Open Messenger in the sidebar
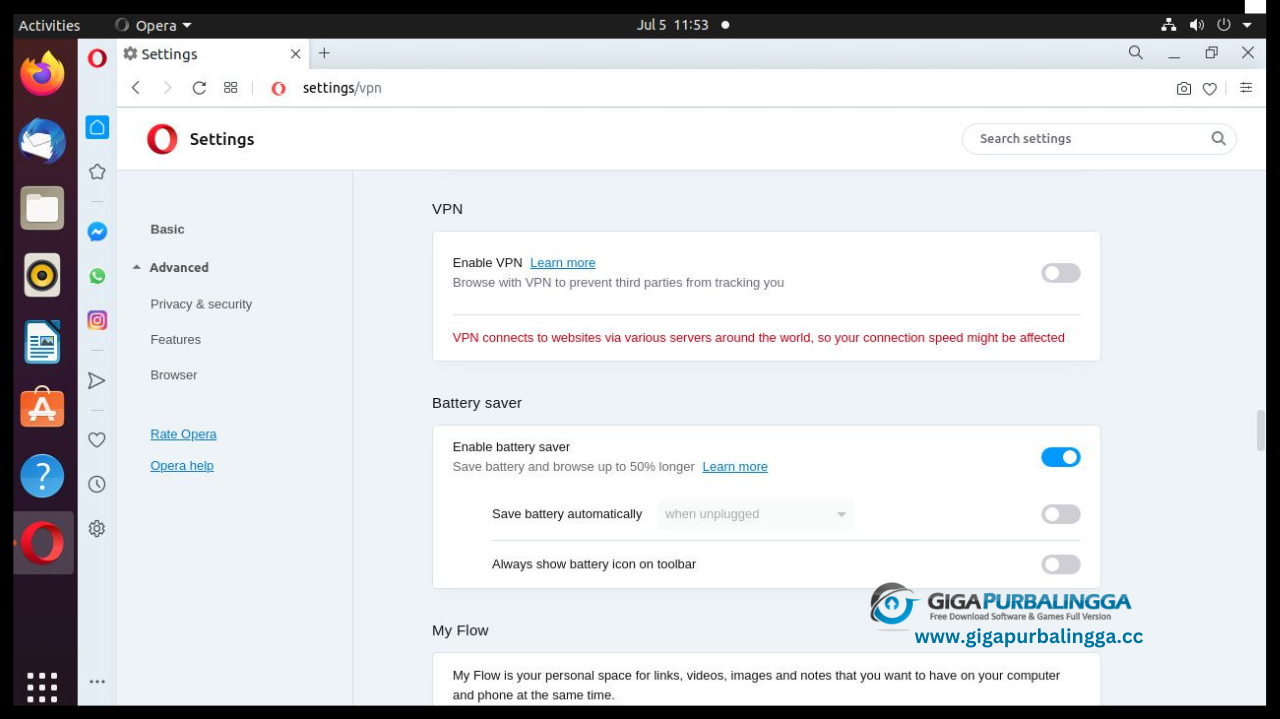 (x=97, y=231)
